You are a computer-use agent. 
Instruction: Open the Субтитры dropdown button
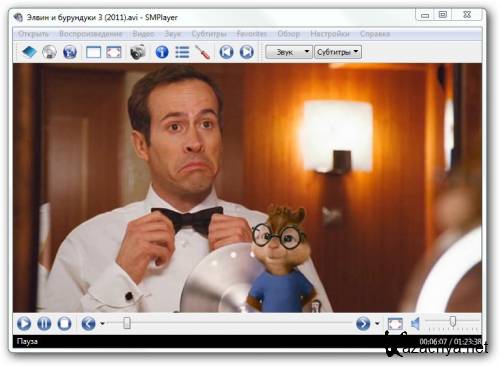[338, 52]
